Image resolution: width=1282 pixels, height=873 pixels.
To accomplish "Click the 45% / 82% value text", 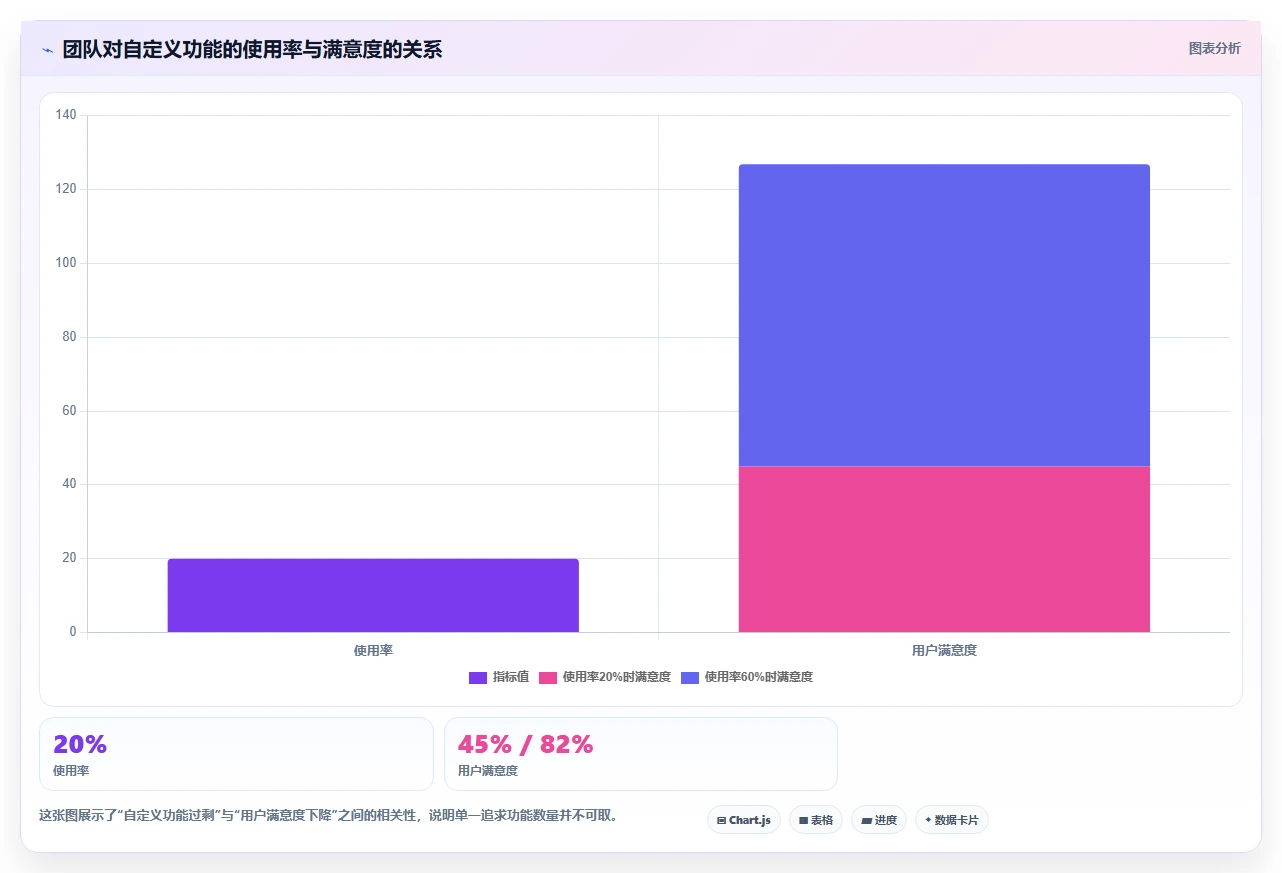I will pos(525,744).
